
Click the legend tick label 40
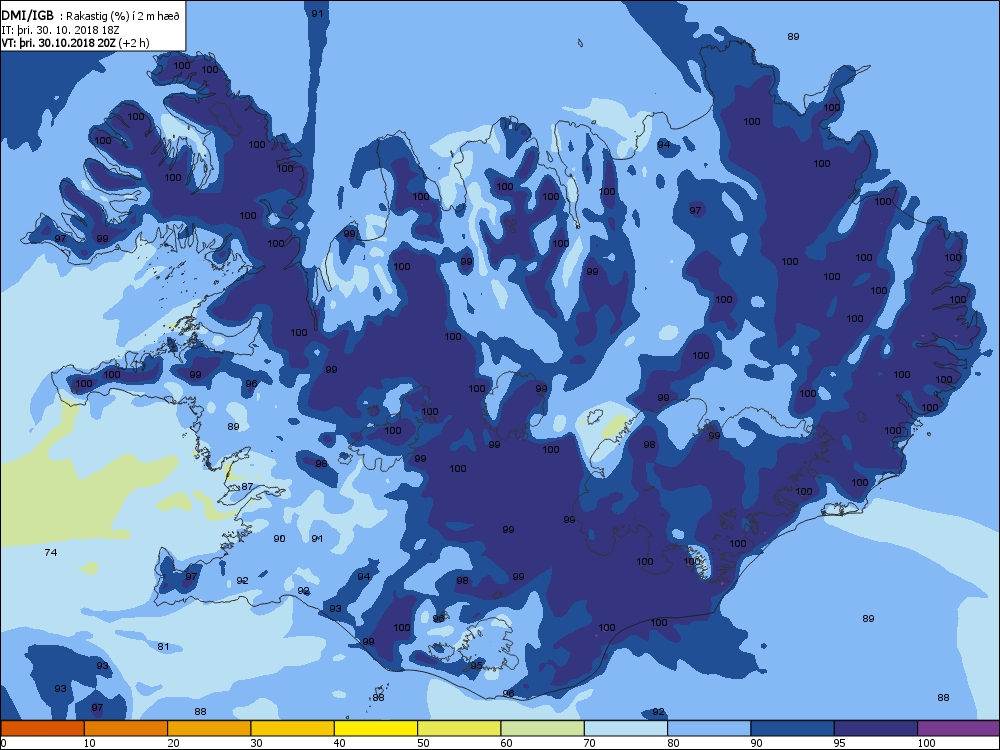point(339,743)
